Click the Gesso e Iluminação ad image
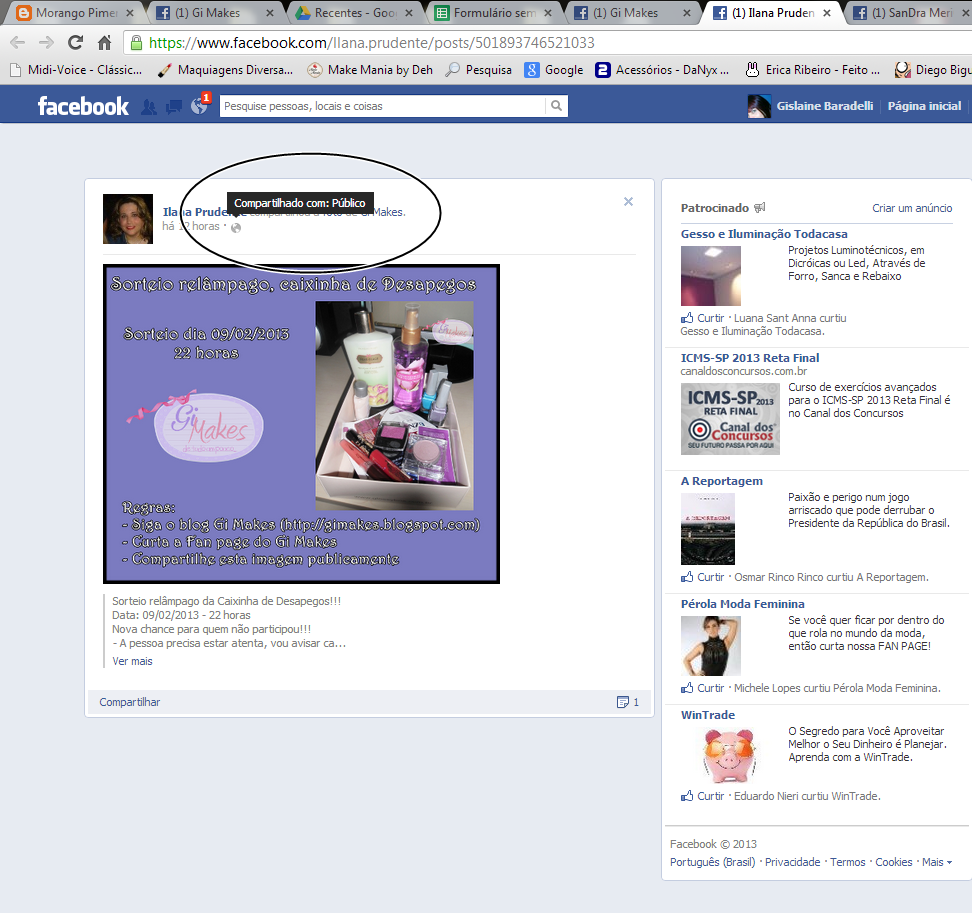Screen dimensions: 972x913 [710, 276]
